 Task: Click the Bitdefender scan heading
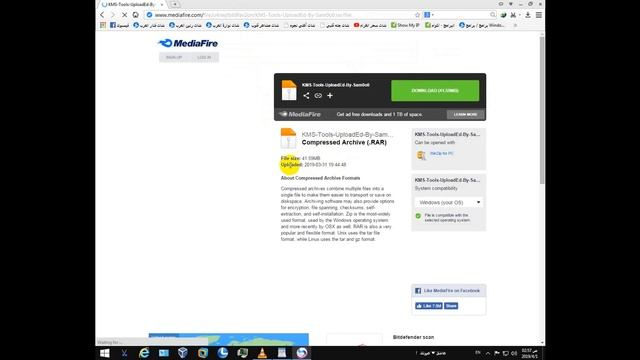[x=413, y=337]
